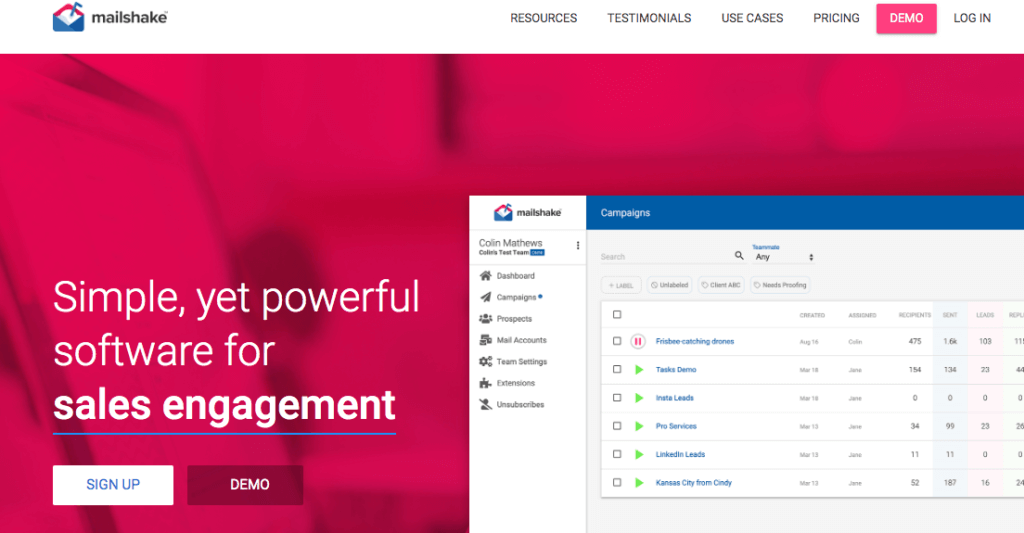Click the Prospects people icon
This screenshot has width=1024, height=533.
pos(485,319)
